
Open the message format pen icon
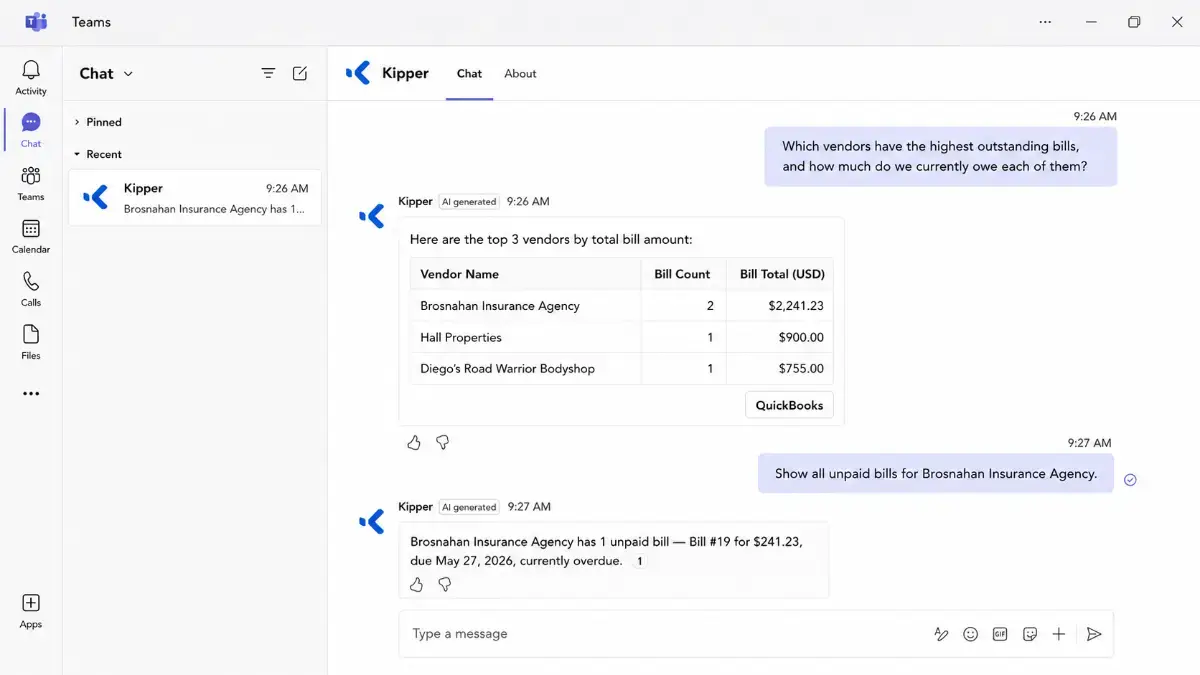tap(941, 634)
